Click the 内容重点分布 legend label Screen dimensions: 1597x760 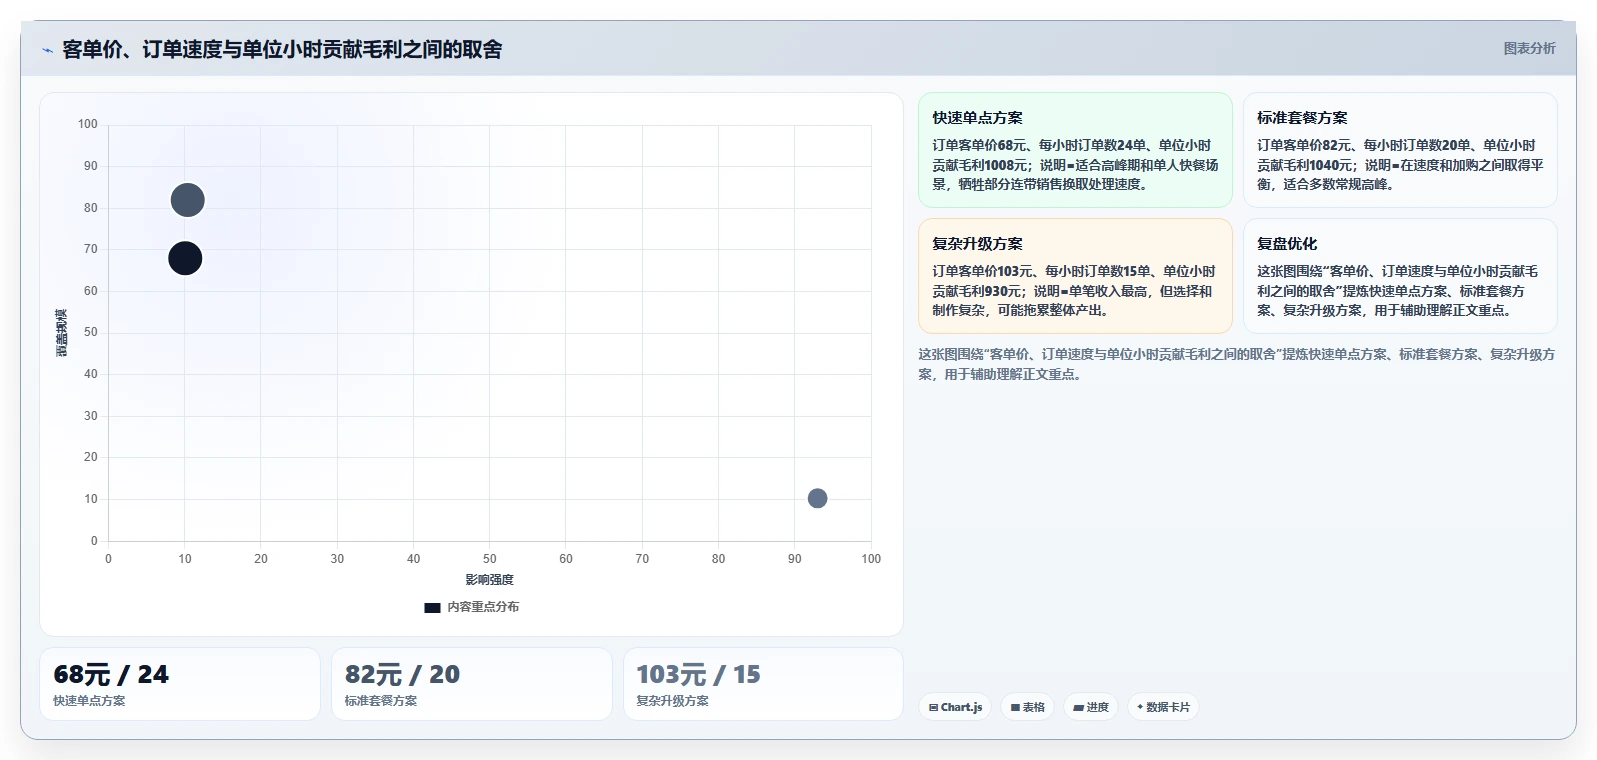483,607
